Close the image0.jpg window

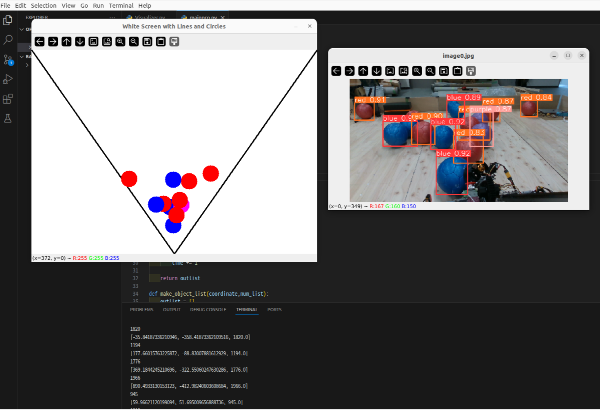tap(582, 55)
